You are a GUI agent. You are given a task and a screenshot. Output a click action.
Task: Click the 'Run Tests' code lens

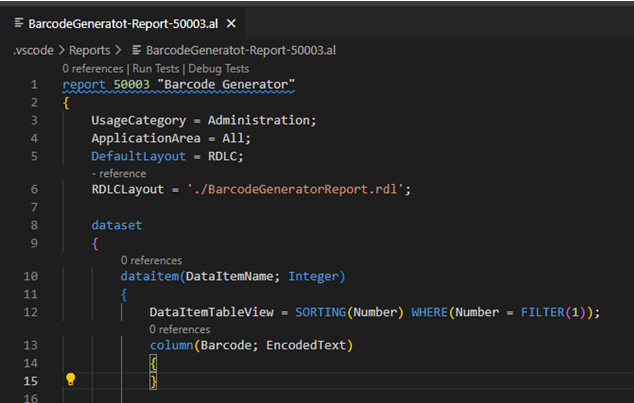(x=156, y=69)
